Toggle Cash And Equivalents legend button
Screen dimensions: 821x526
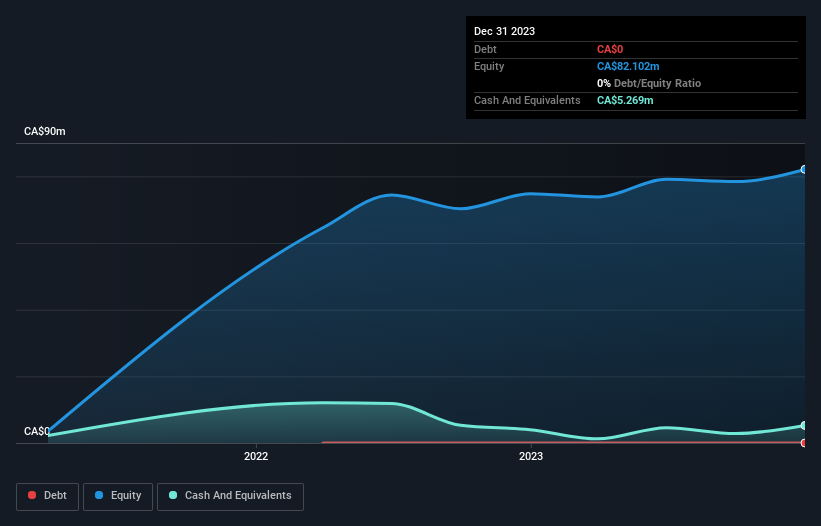point(230,496)
